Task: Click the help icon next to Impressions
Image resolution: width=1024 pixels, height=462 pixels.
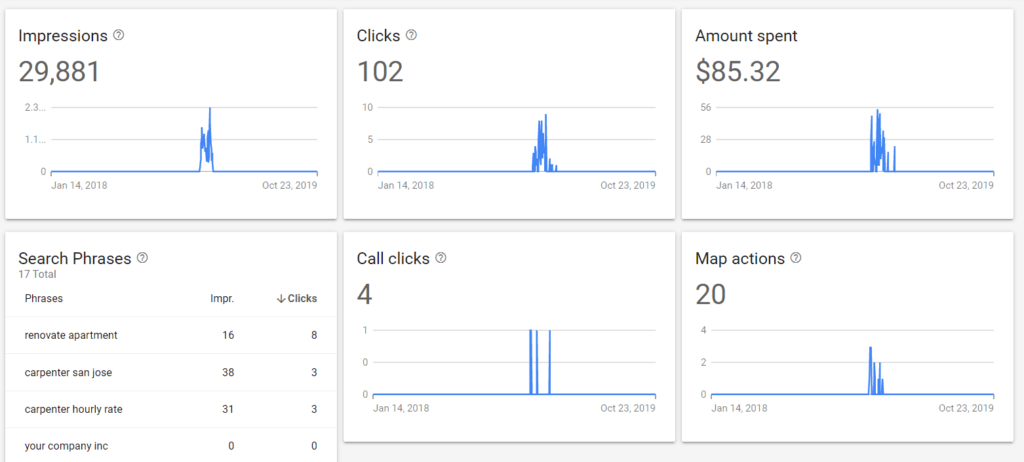Action: tap(119, 35)
